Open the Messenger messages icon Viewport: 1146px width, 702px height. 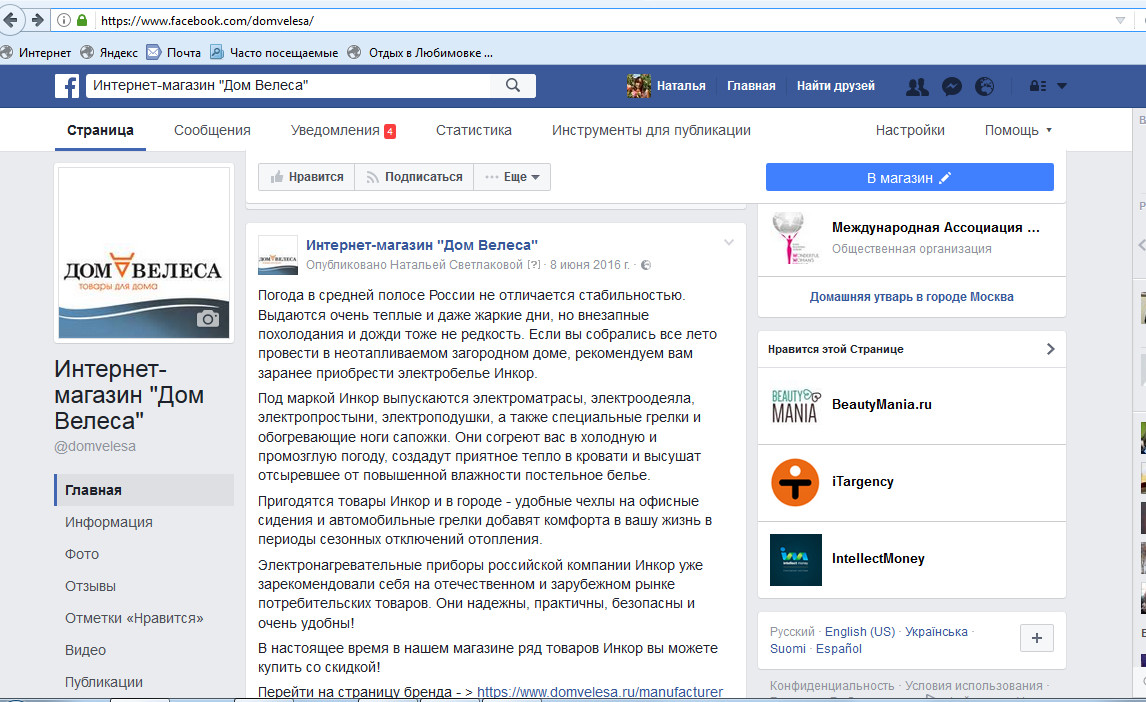(x=952, y=86)
